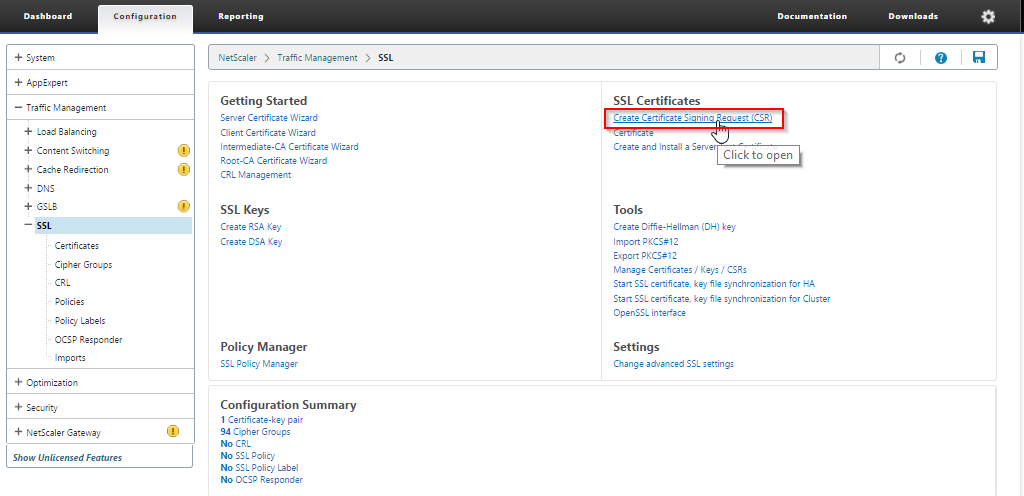1024x496 pixels.
Task: Open the Downloads menu item
Action: (912, 17)
